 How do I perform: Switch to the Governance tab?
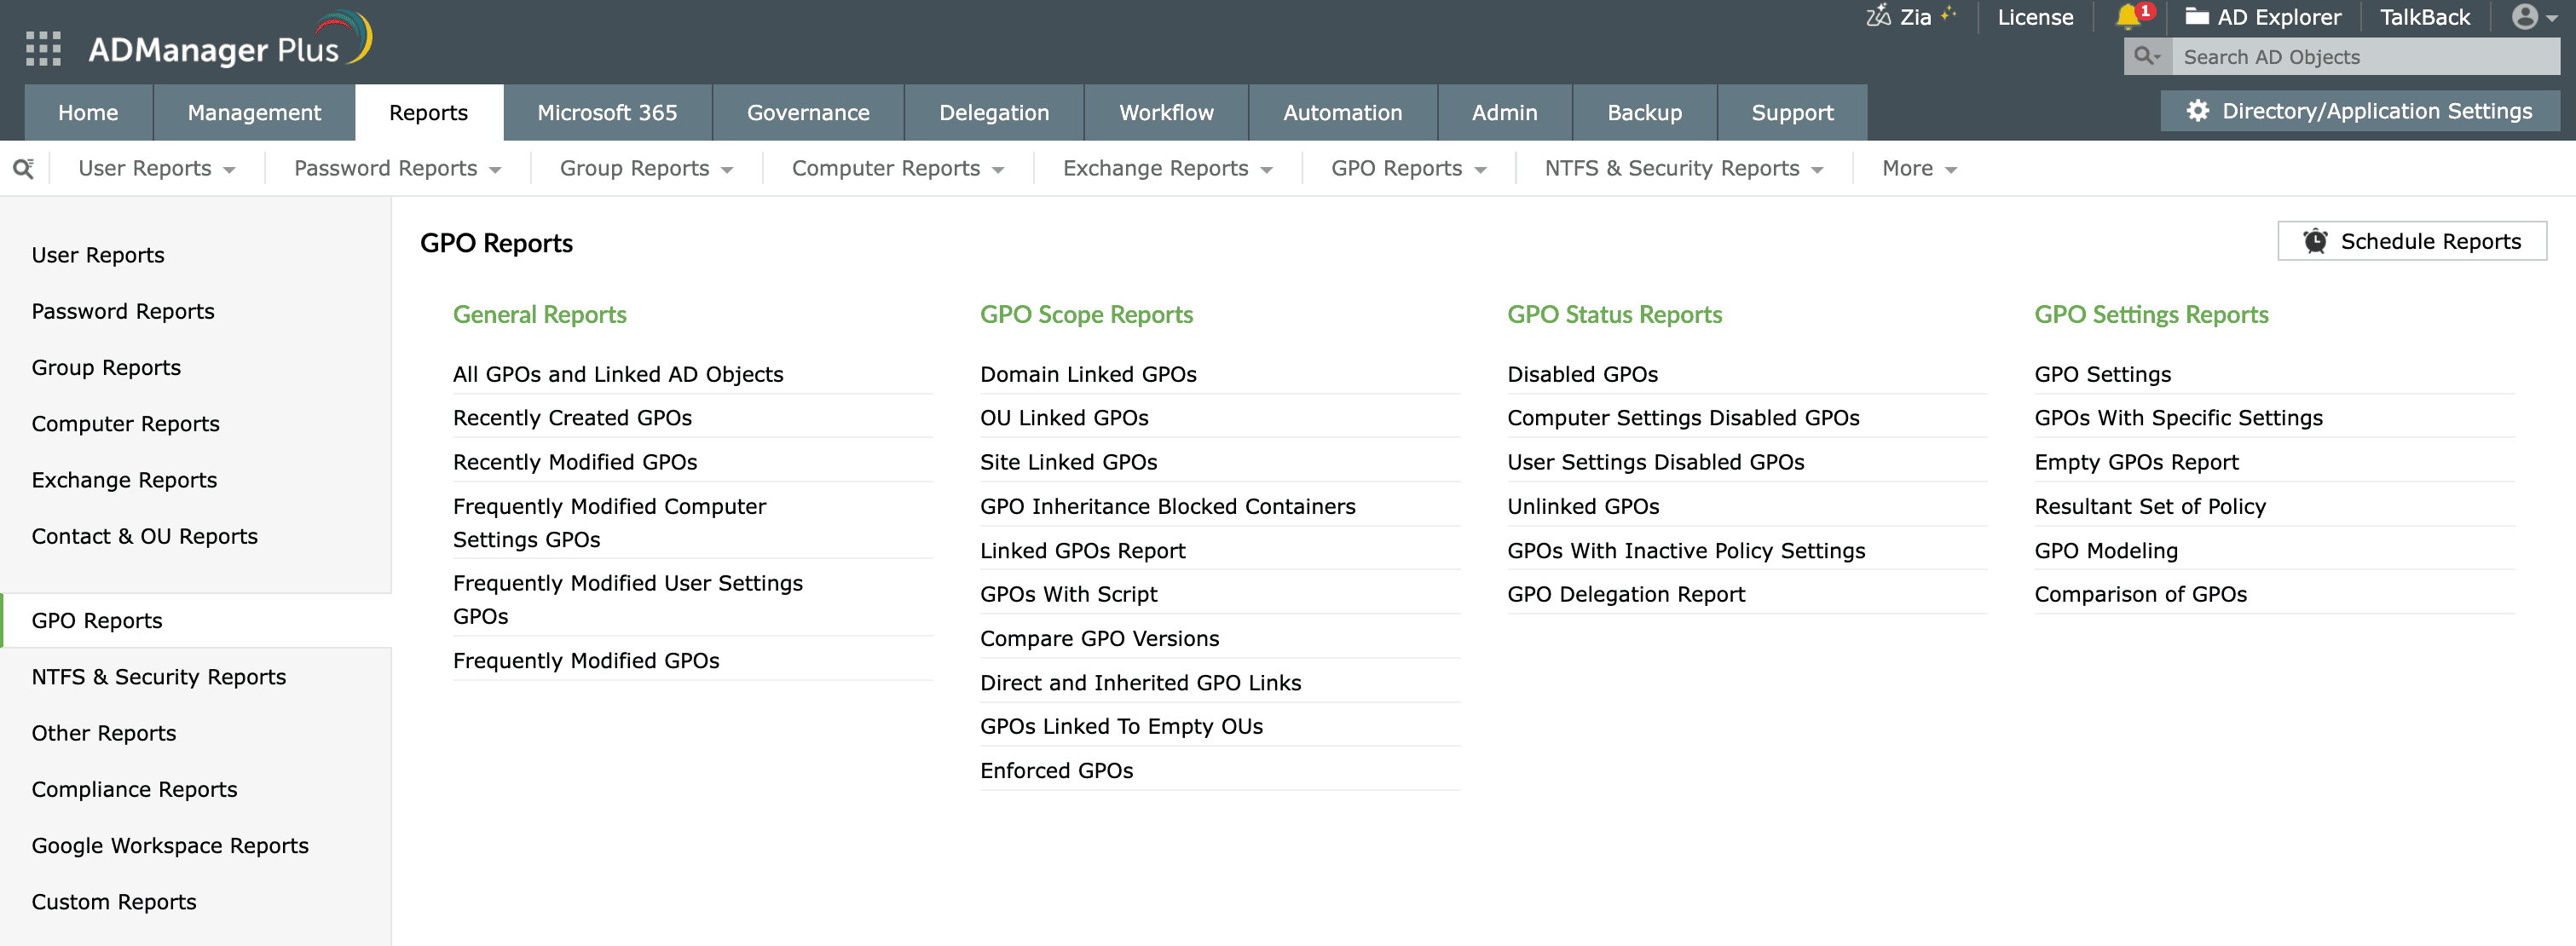coord(808,112)
